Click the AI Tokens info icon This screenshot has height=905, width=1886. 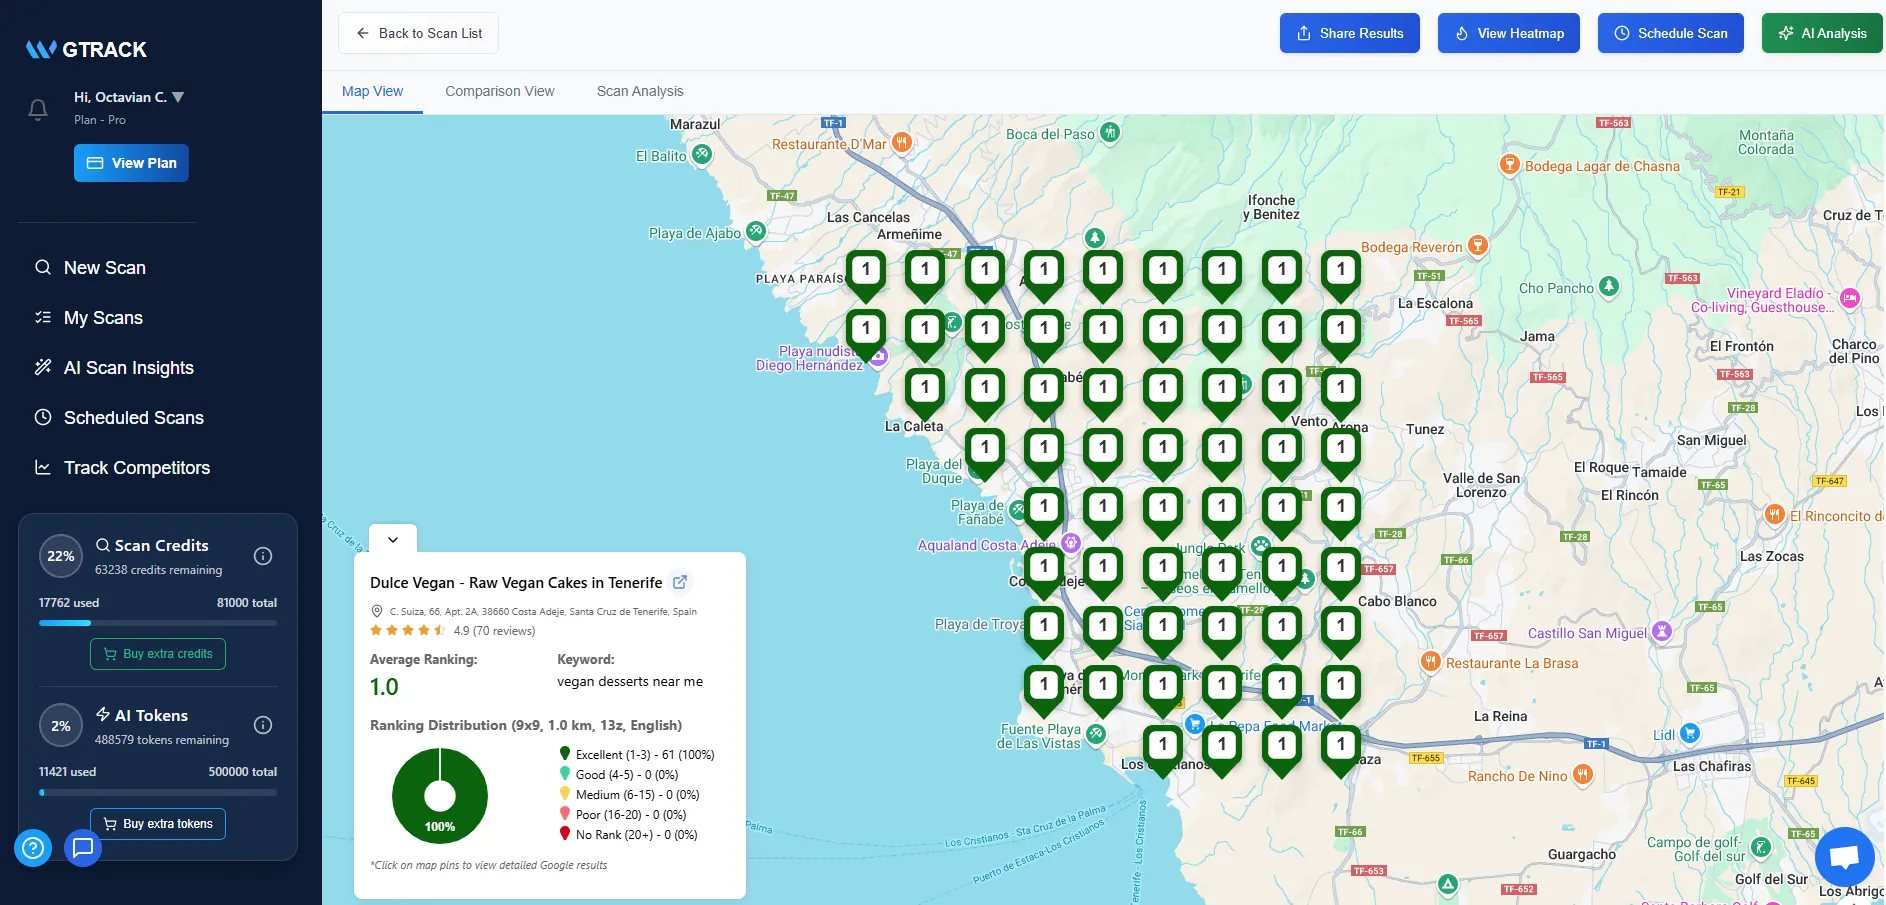click(262, 725)
